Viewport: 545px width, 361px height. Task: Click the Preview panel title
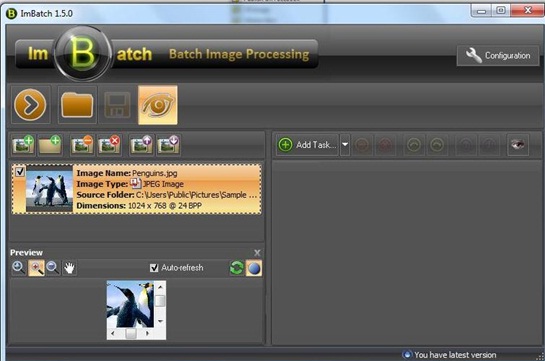pyautogui.click(x=26, y=253)
